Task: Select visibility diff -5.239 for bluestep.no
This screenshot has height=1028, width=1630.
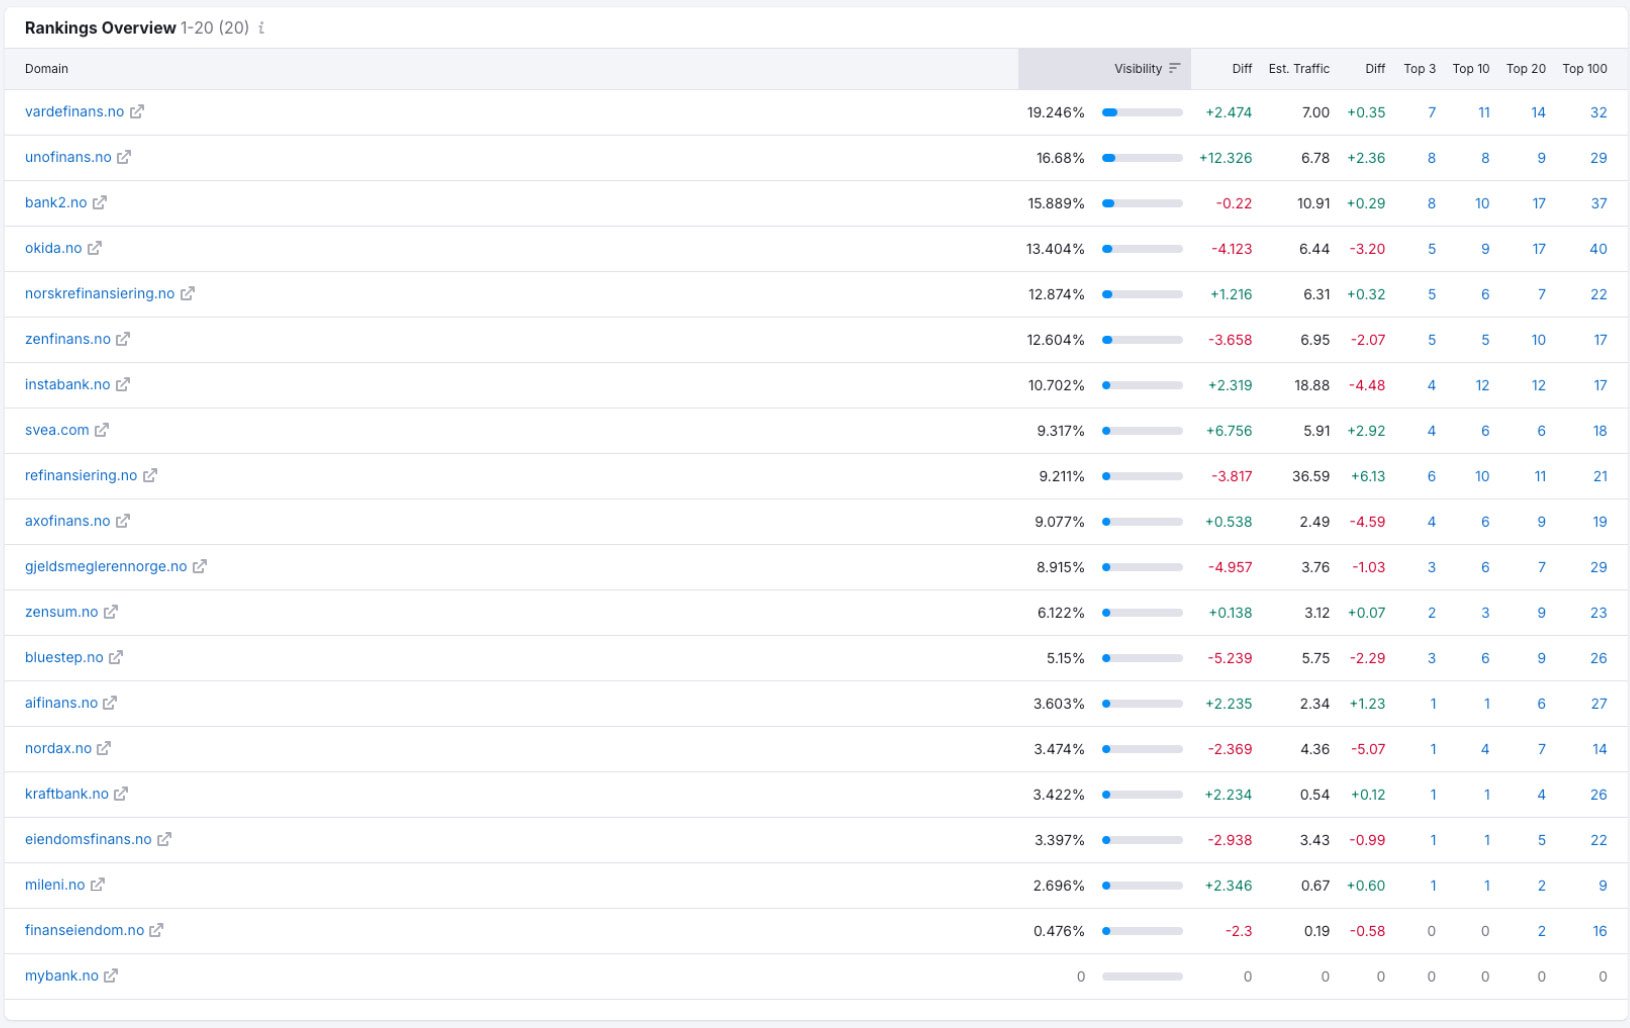Action: (x=1230, y=659)
